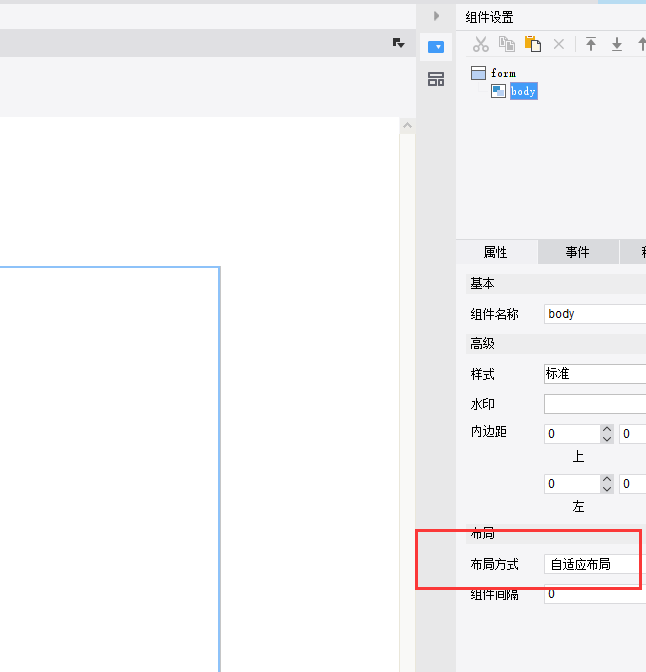Select the body node in component tree
This screenshot has width=646, height=672.
[x=523, y=91]
